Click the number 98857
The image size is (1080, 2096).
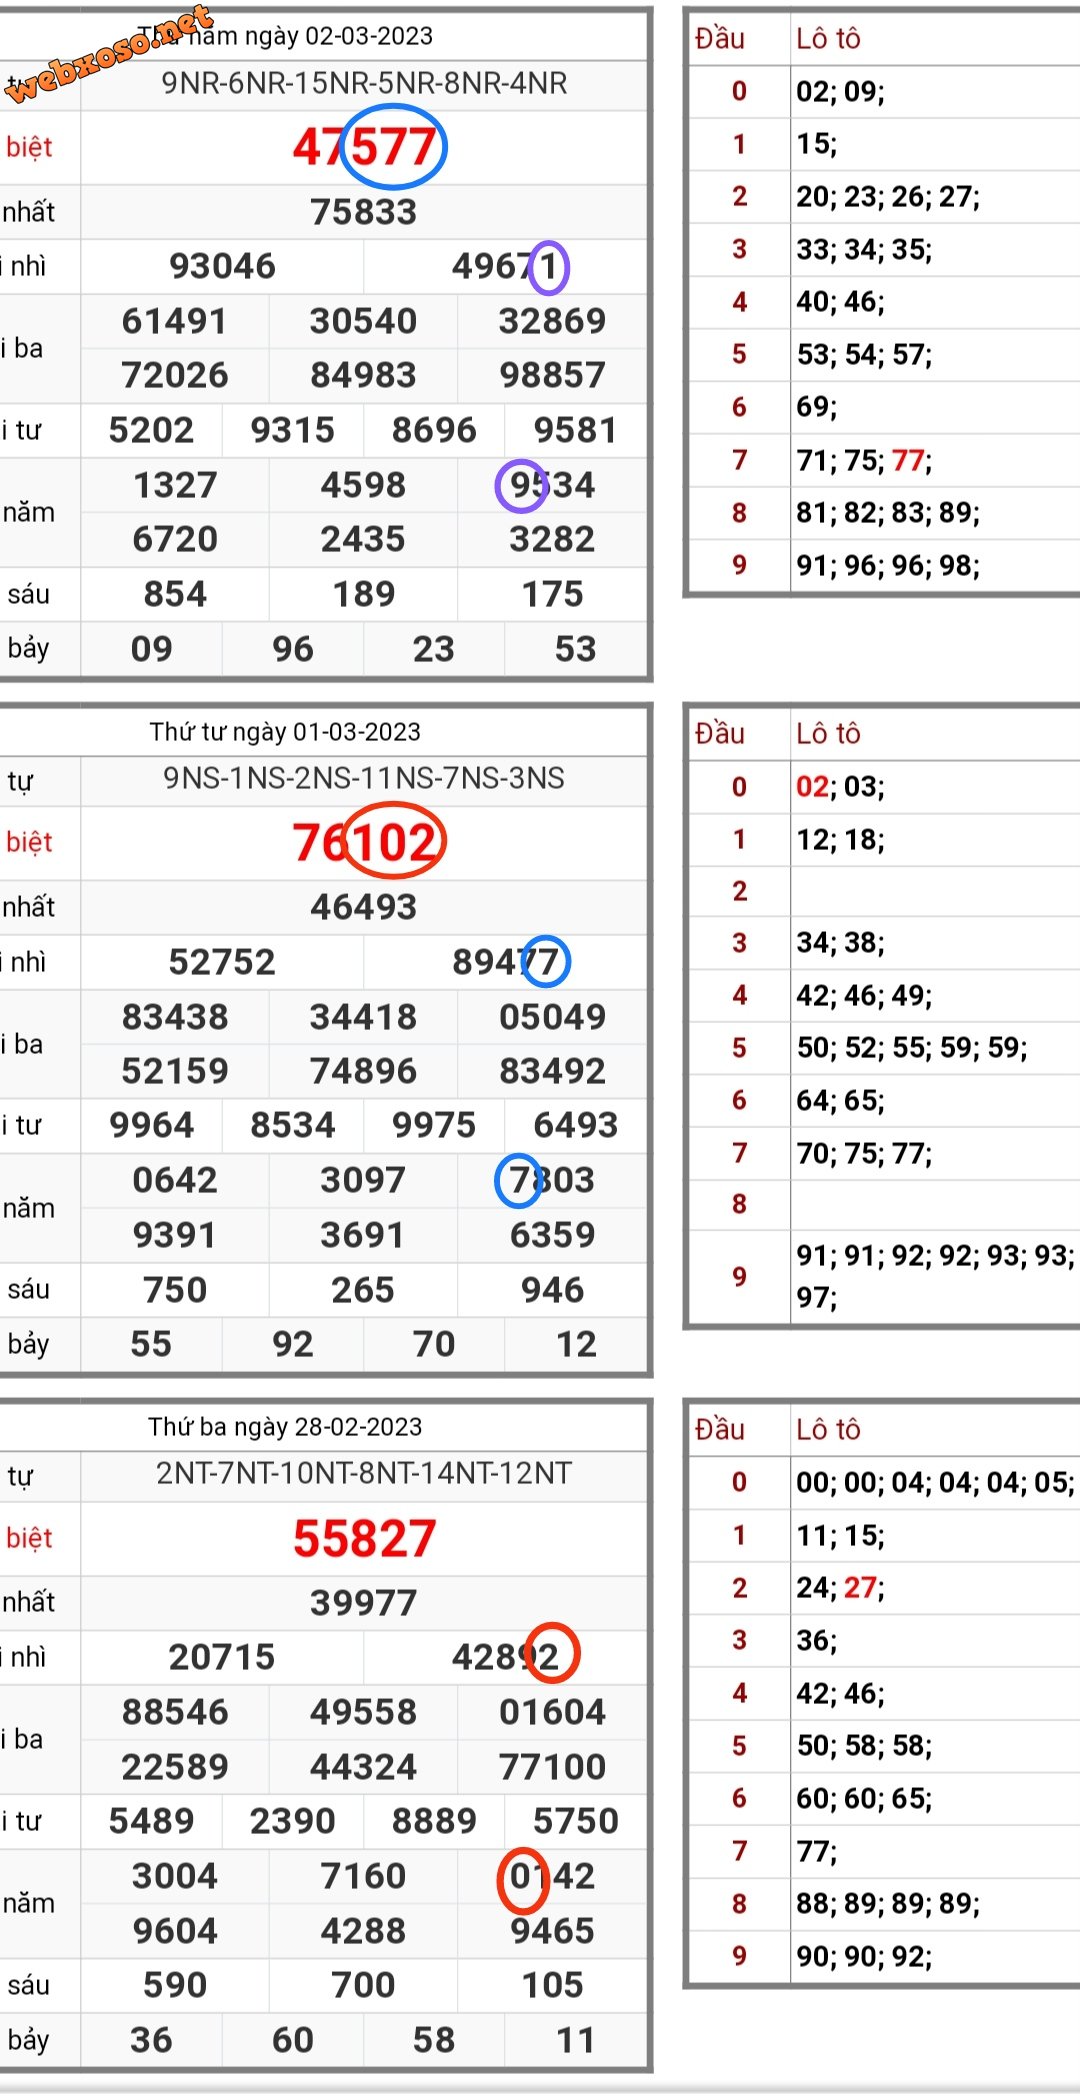(x=552, y=375)
